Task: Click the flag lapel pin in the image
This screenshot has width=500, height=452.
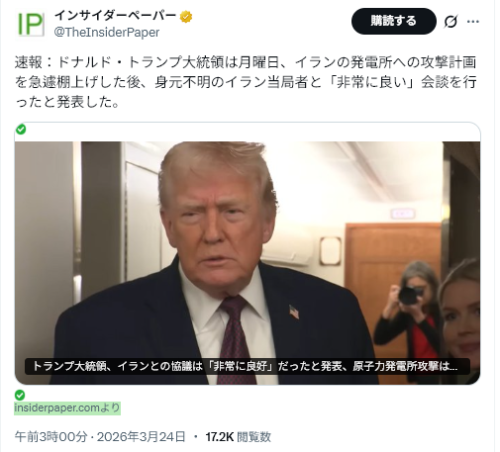Action: 294,312
